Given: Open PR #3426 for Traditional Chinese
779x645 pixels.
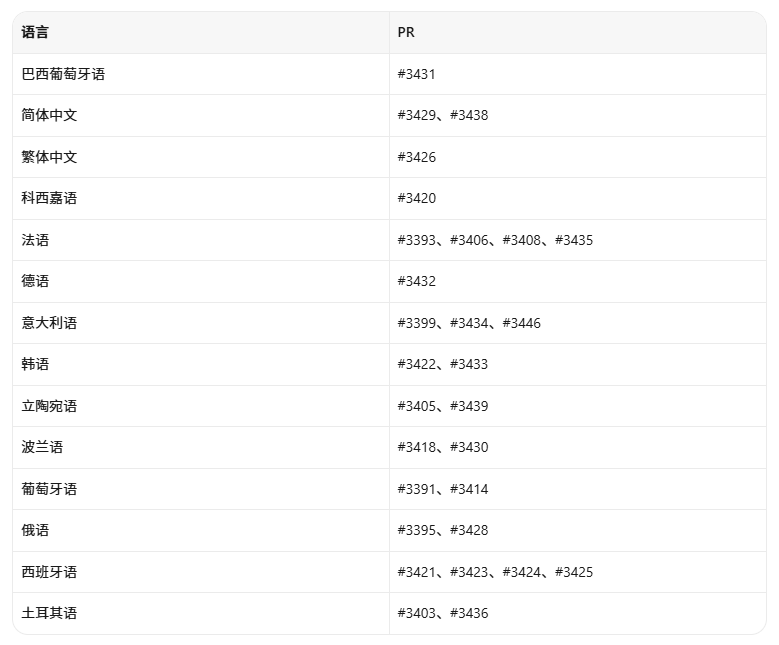Looking at the screenshot, I should click(x=416, y=157).
